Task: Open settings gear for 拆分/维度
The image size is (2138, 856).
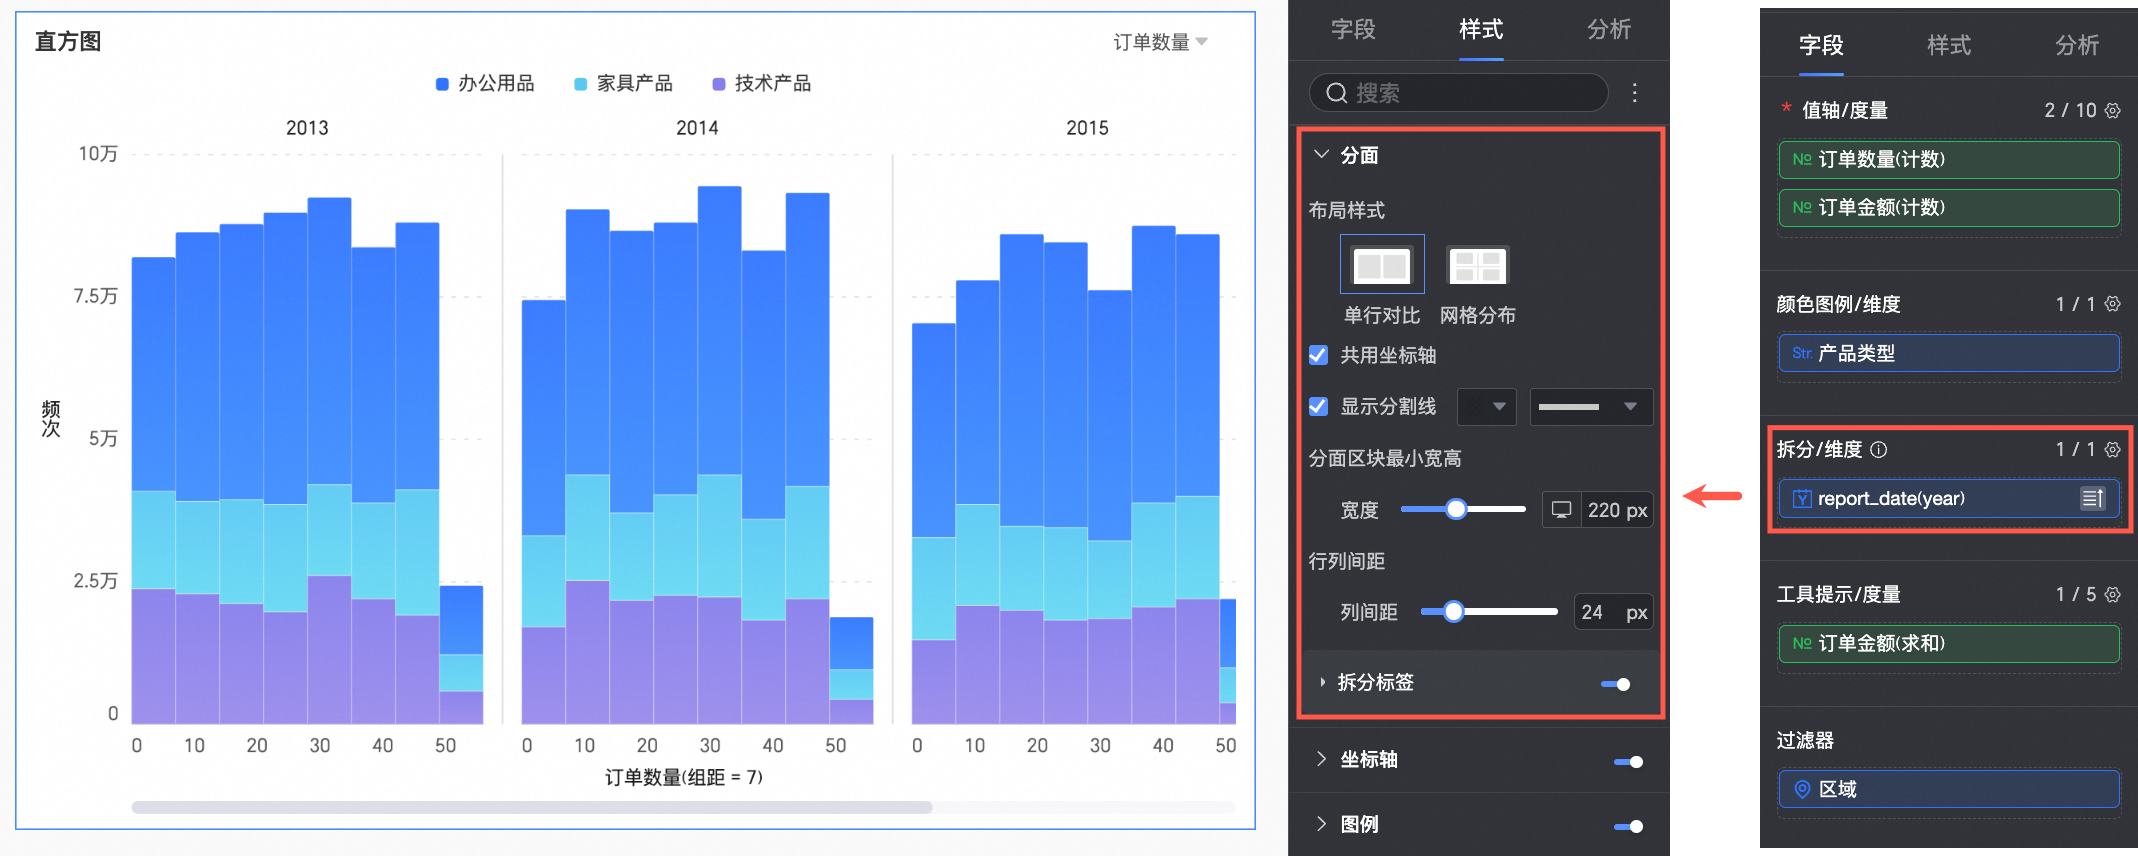Action: 2113,450
